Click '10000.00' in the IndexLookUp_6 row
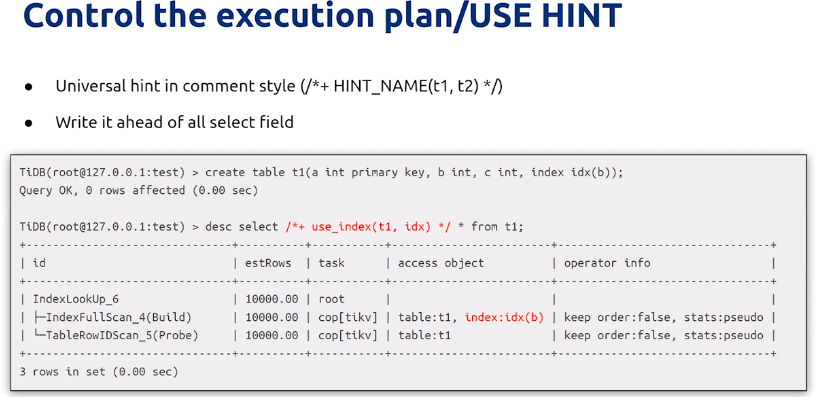 (x=272, y=299)
